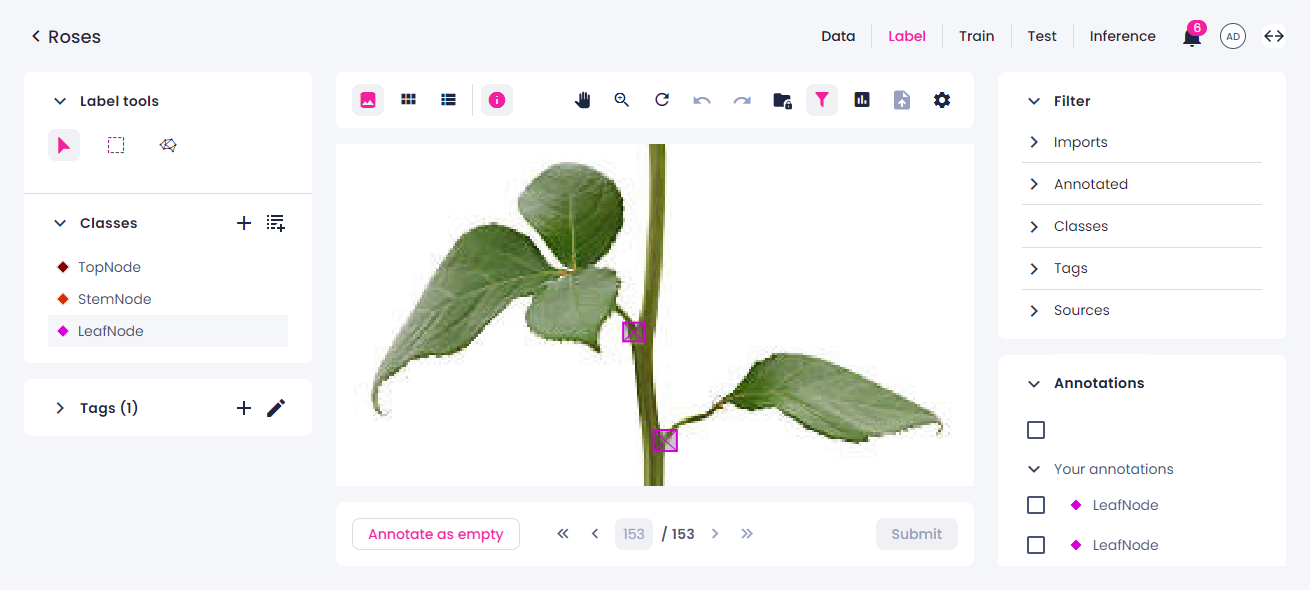Activate the pan hand tool
The height and width of the screenshot is (590, 1310).
582,100
